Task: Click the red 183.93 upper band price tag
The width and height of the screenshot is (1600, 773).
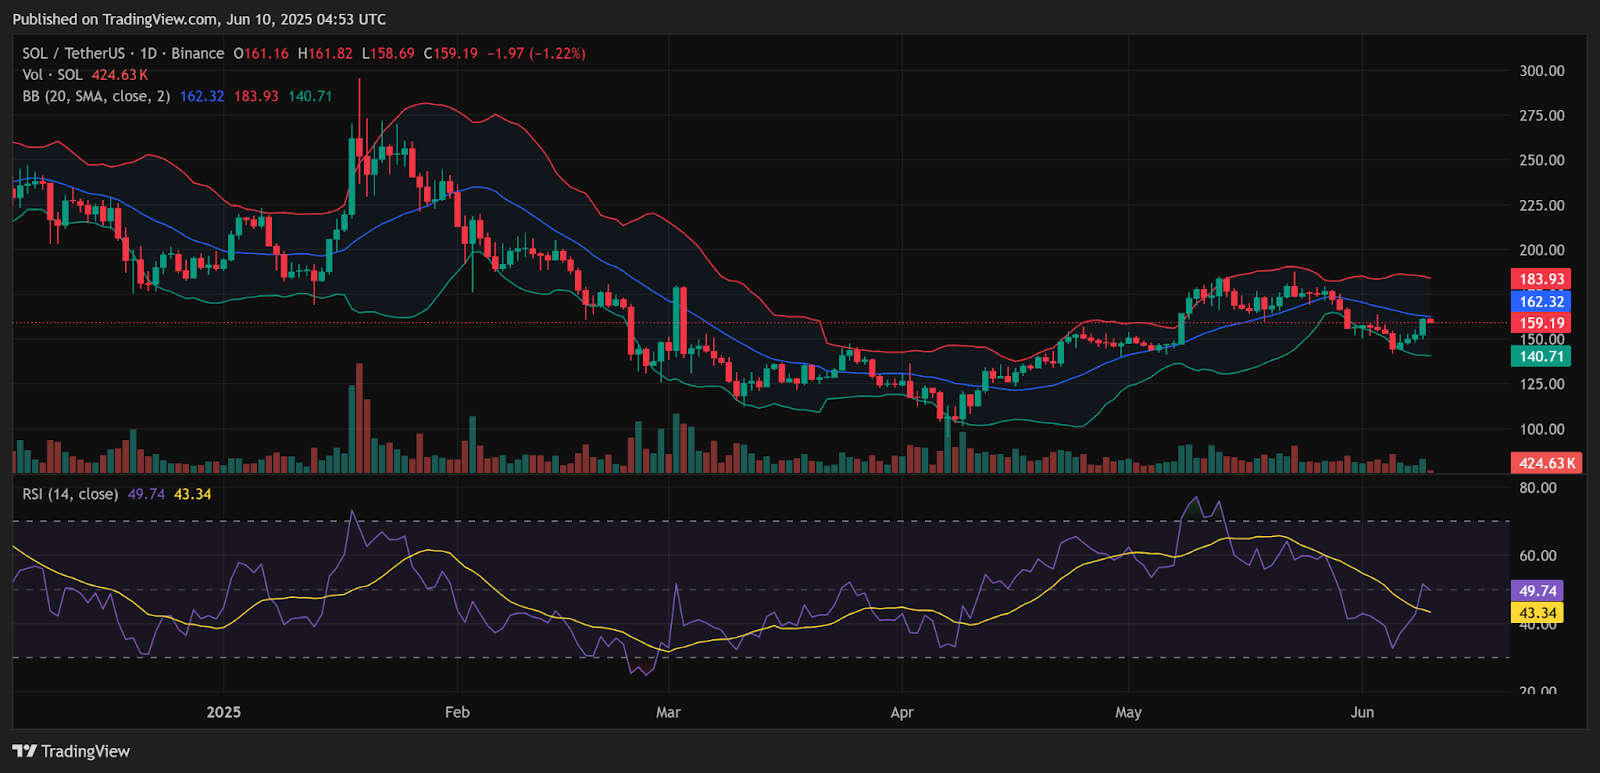Action: (1540, 279)
